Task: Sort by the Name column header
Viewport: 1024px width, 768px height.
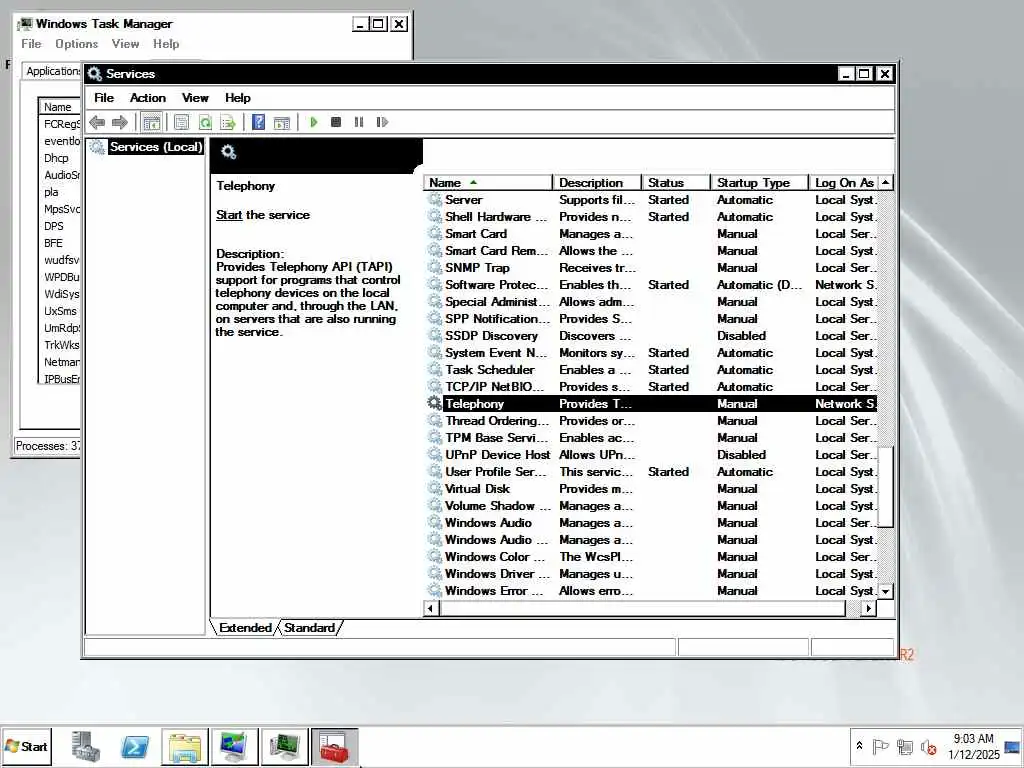Action: point(487,183)
